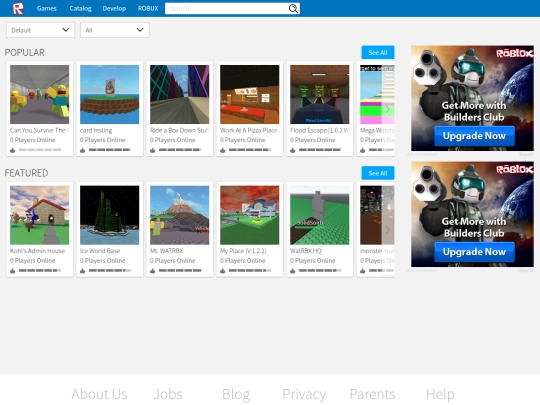
Task: Click thumbs-up icon under Mt. WATRBX
Action: point(153,271)
